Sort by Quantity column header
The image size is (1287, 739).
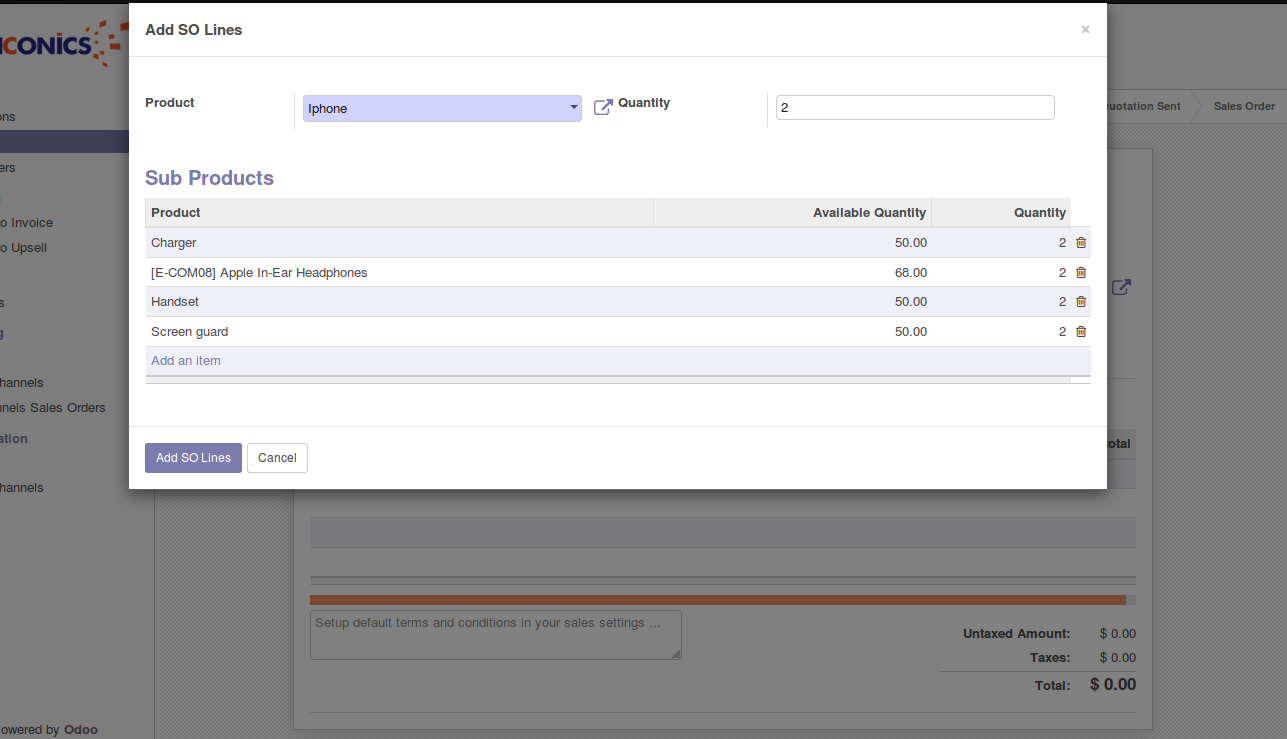click(x=1039, y=213)
